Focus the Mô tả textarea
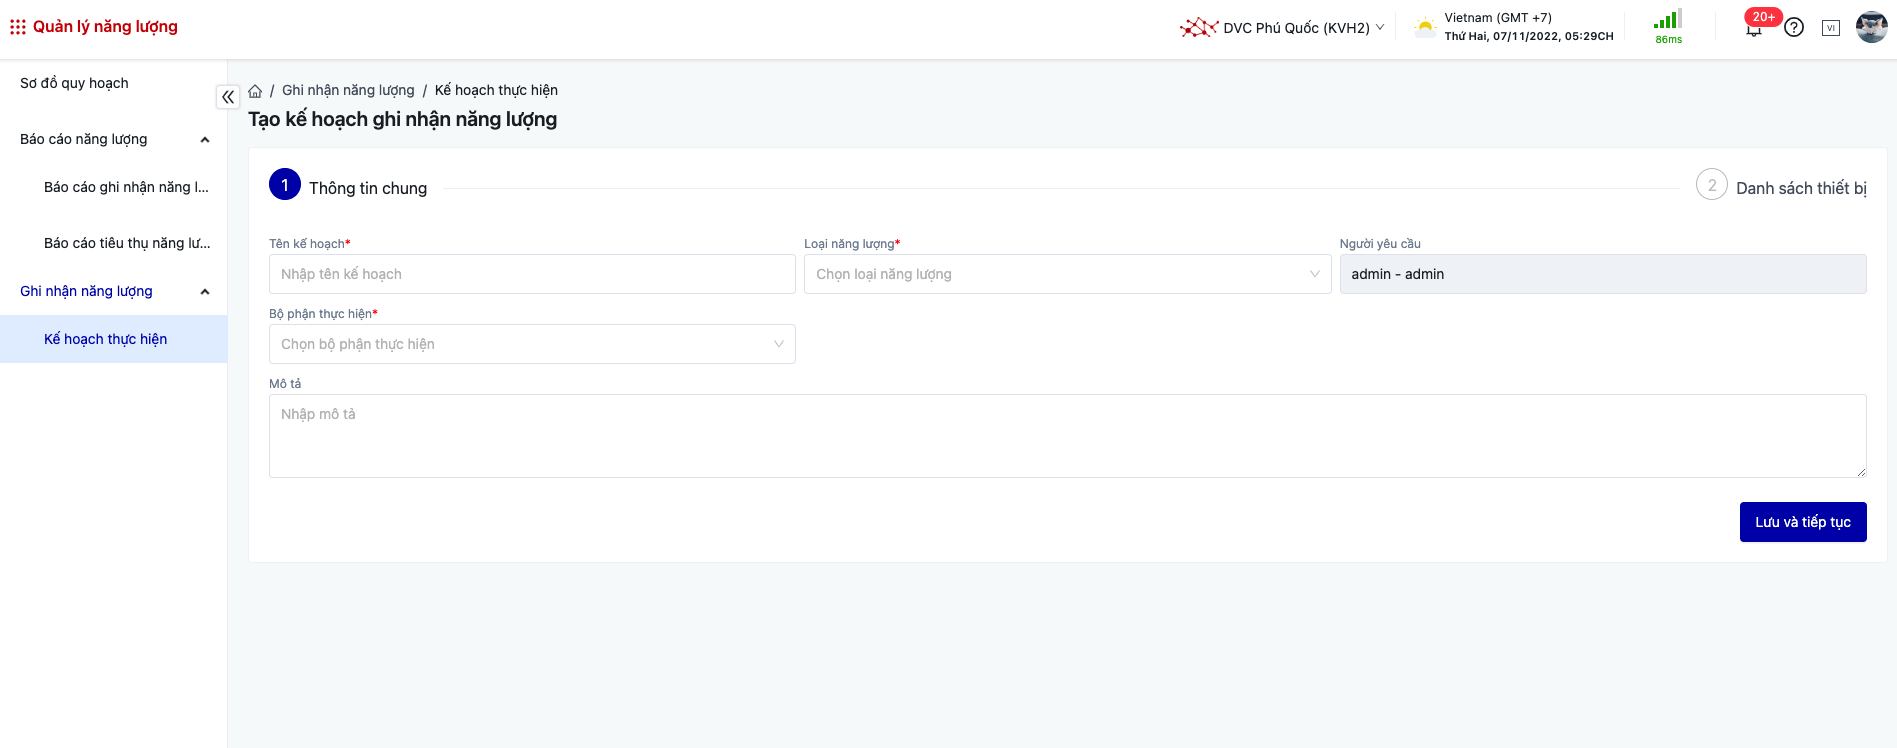The image size is (1897, 748). [x=1067, y=436]
